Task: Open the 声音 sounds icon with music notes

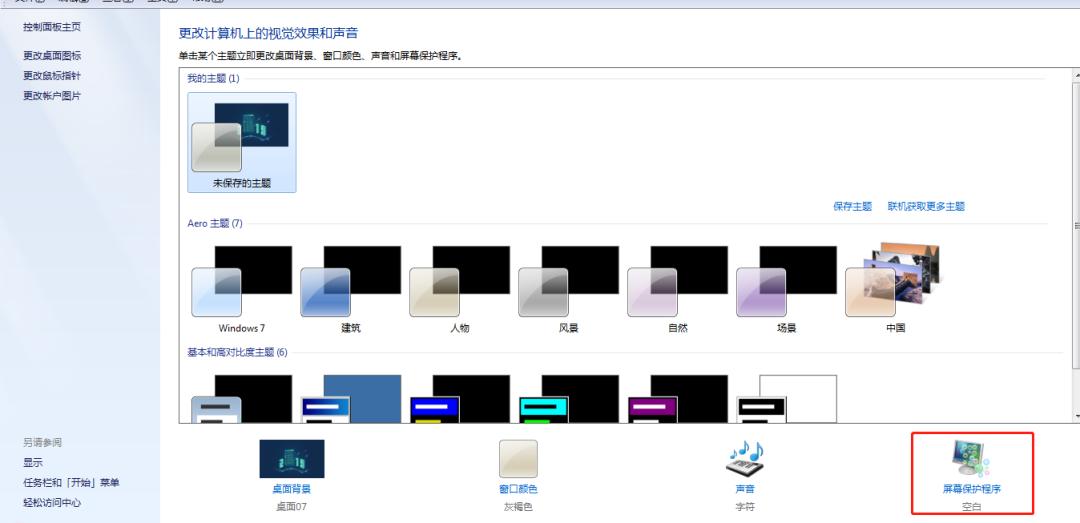Action: click(745, 459)
